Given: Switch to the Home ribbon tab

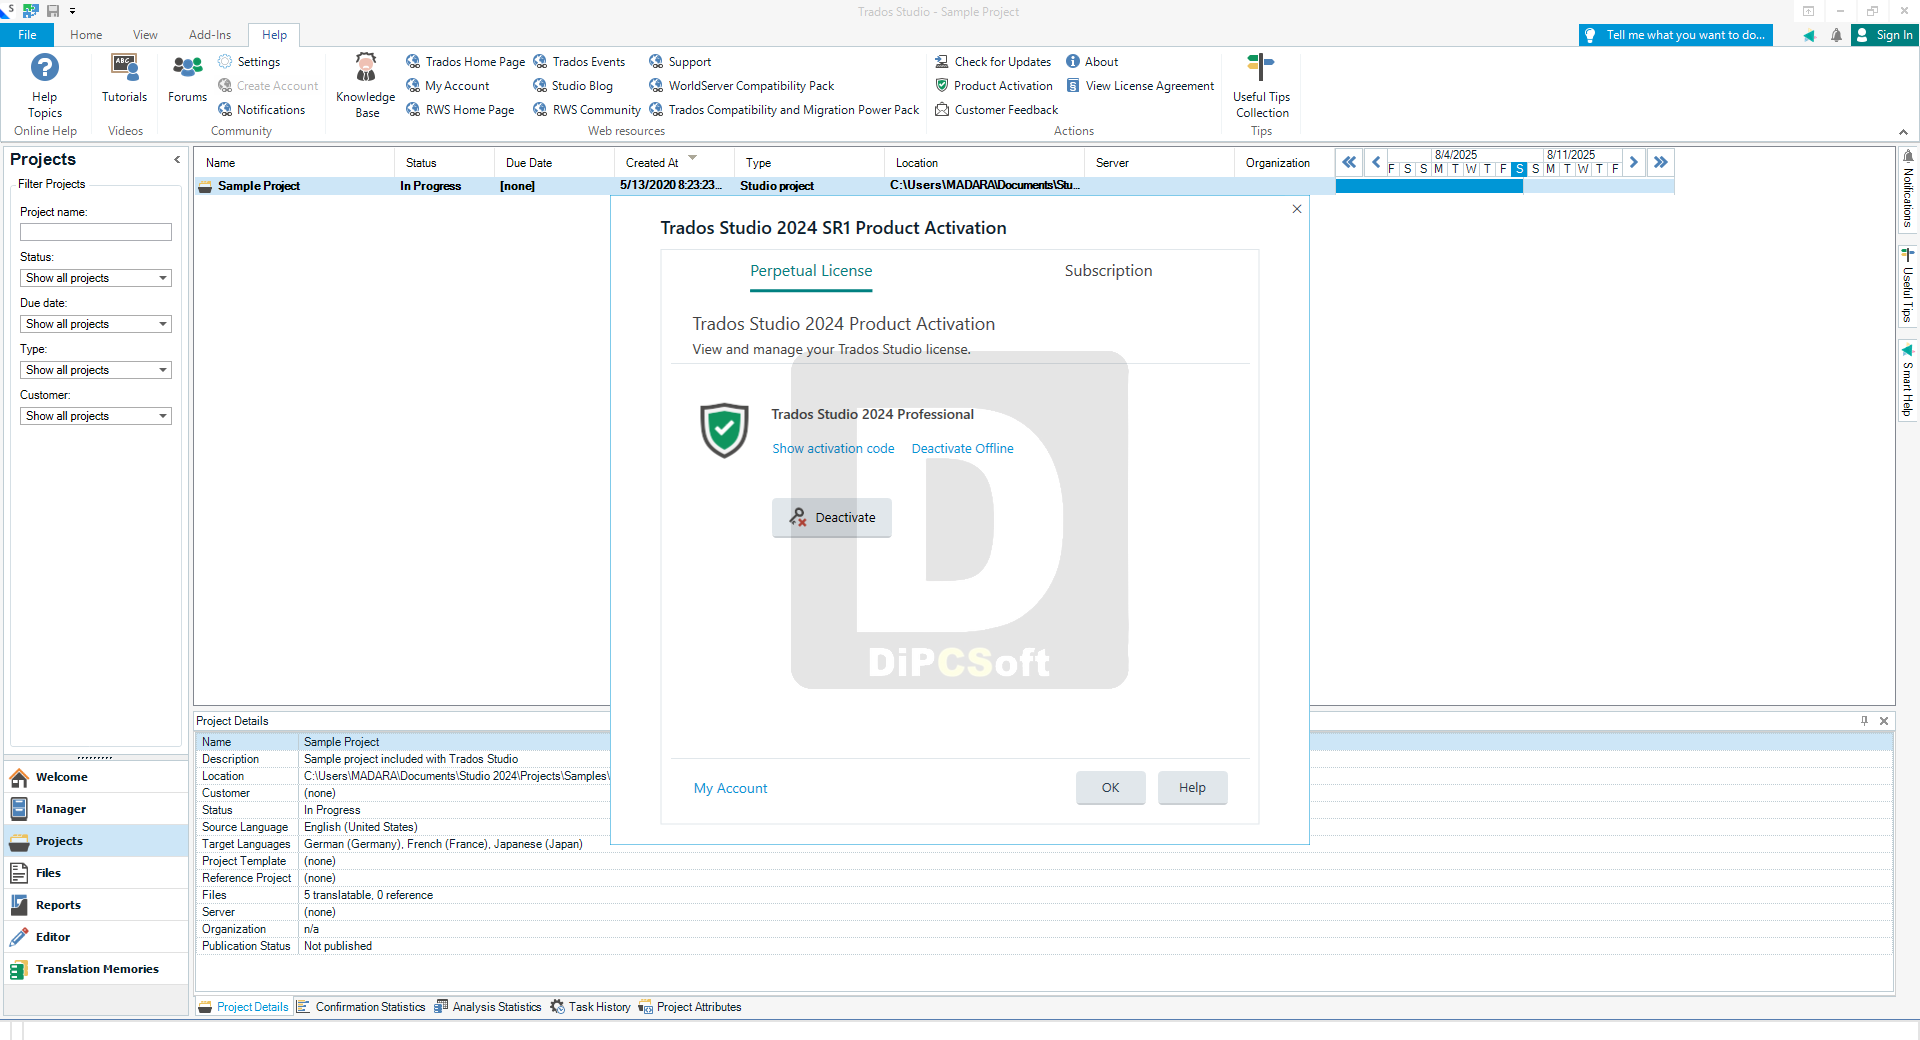Looking at the screenshot, I should [86, 35].
